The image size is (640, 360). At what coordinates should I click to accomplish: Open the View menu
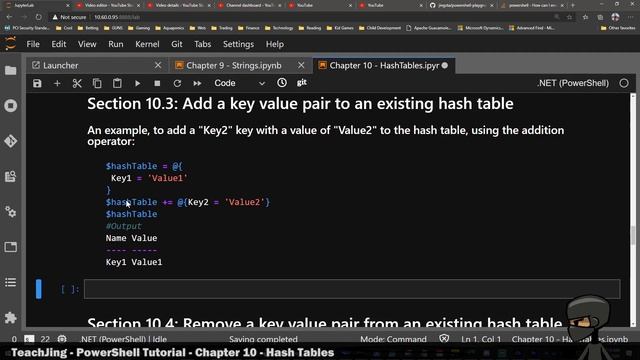(87, 44)
